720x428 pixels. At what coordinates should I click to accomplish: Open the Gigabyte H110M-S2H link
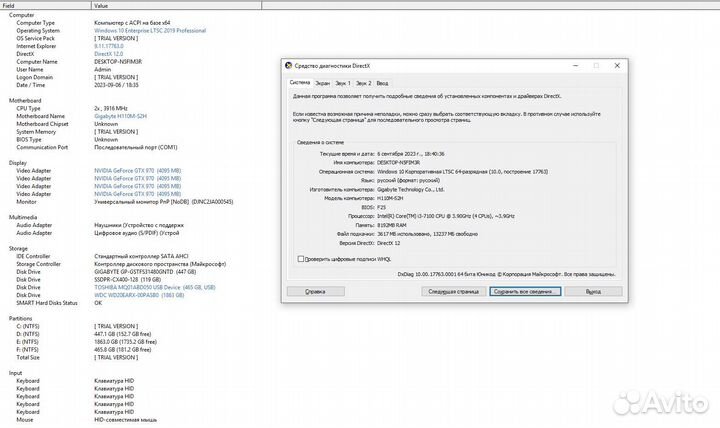[120, 116]
